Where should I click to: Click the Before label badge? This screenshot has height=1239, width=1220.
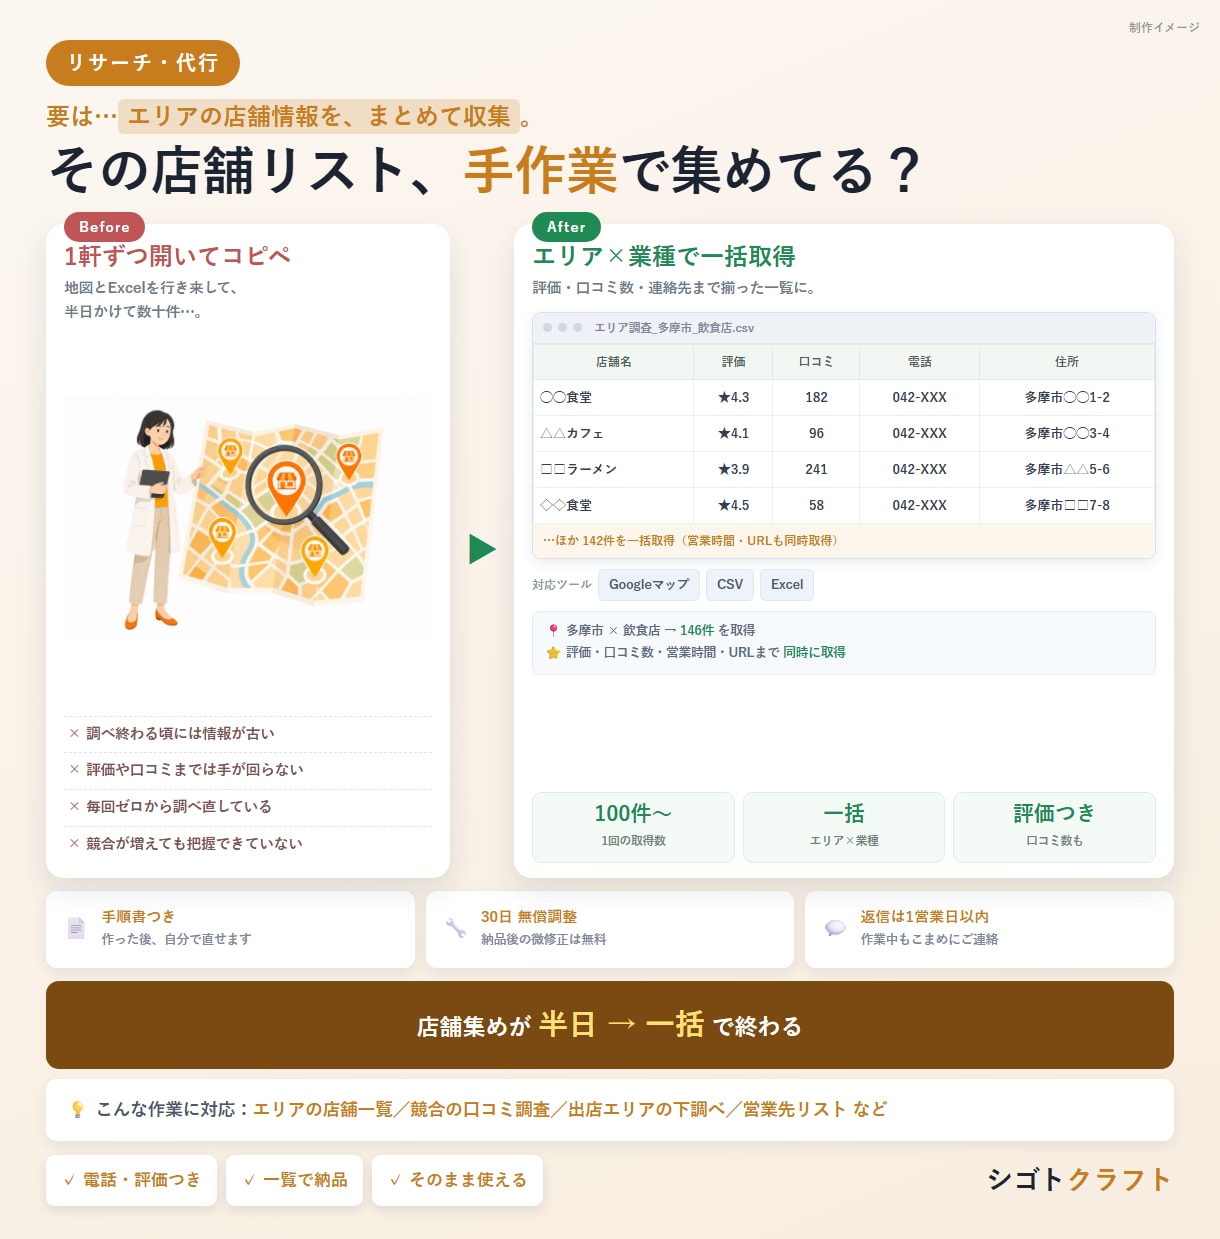click(104, 227)
